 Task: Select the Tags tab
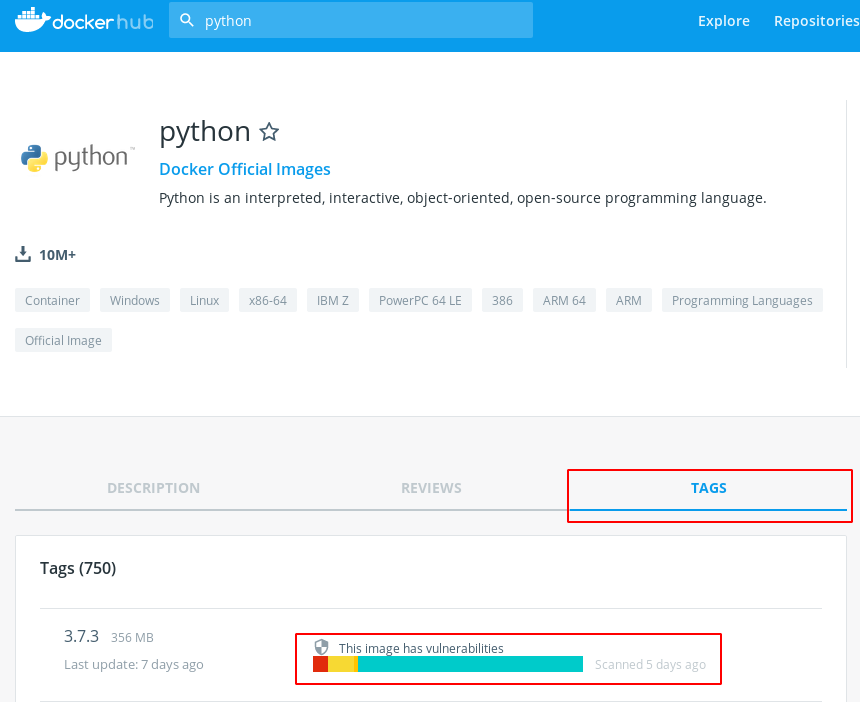(x=708, y=488)
